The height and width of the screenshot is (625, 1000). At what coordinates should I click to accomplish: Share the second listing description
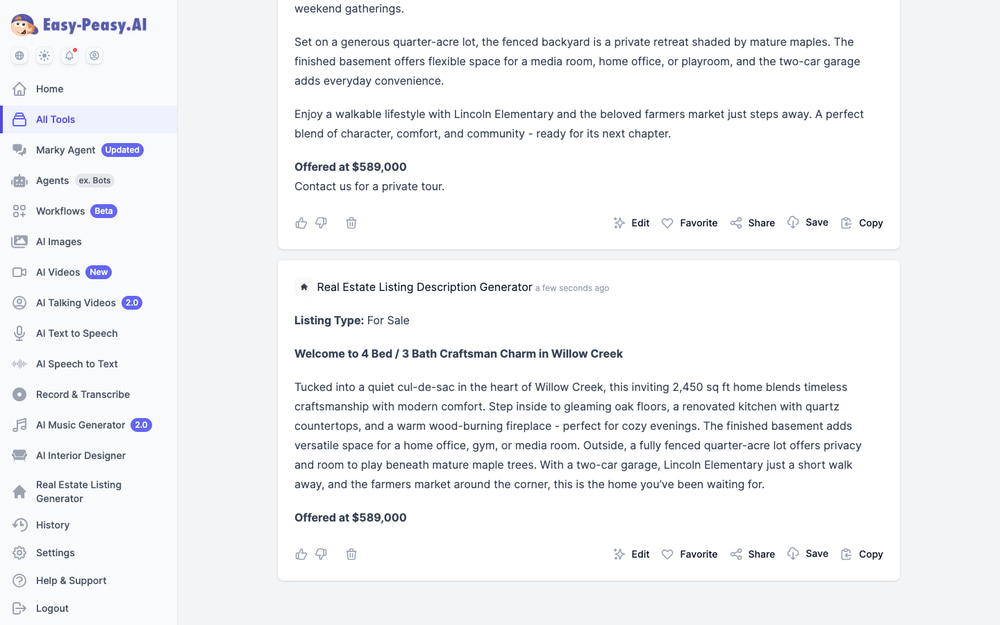[753, 554]
